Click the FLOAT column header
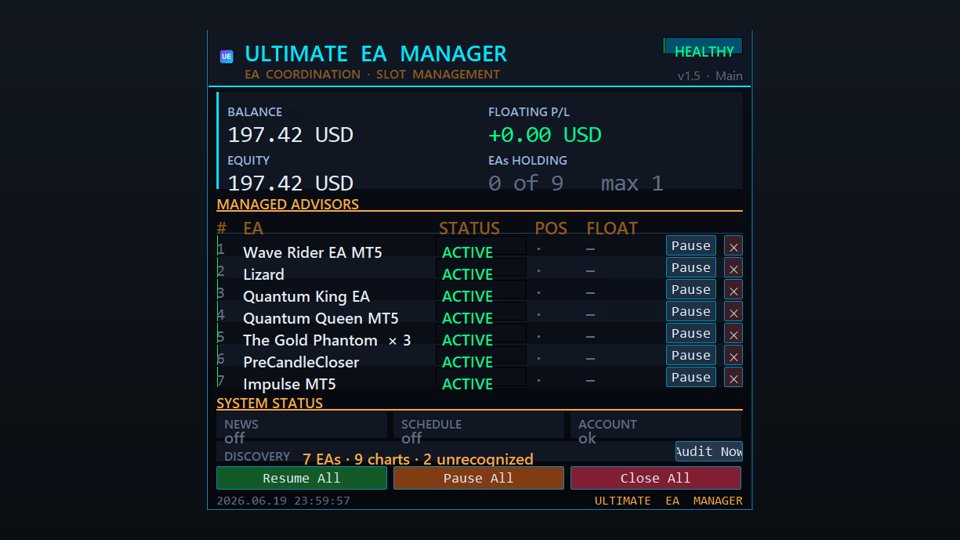Image resolution: width=960 pixels, height=540 pixels. coord(612,228)
